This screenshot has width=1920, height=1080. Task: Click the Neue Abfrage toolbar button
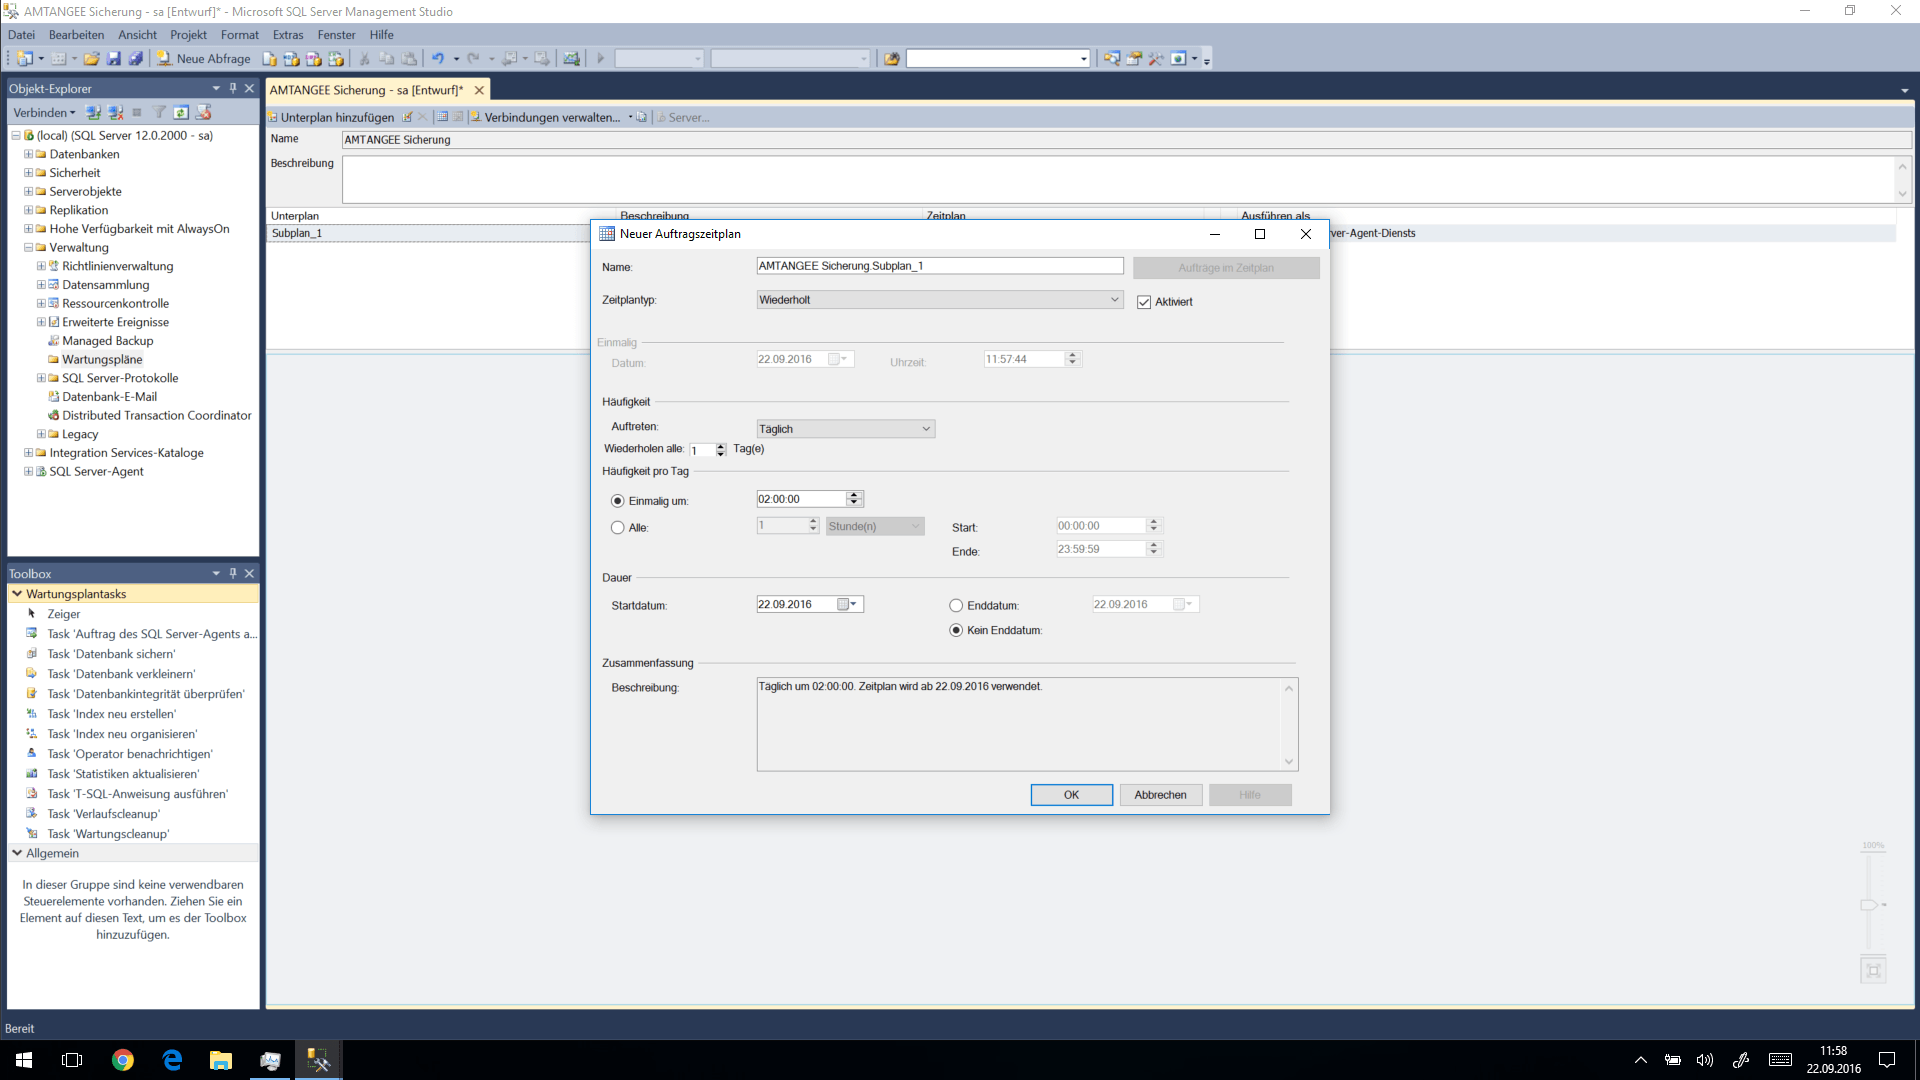204,59
